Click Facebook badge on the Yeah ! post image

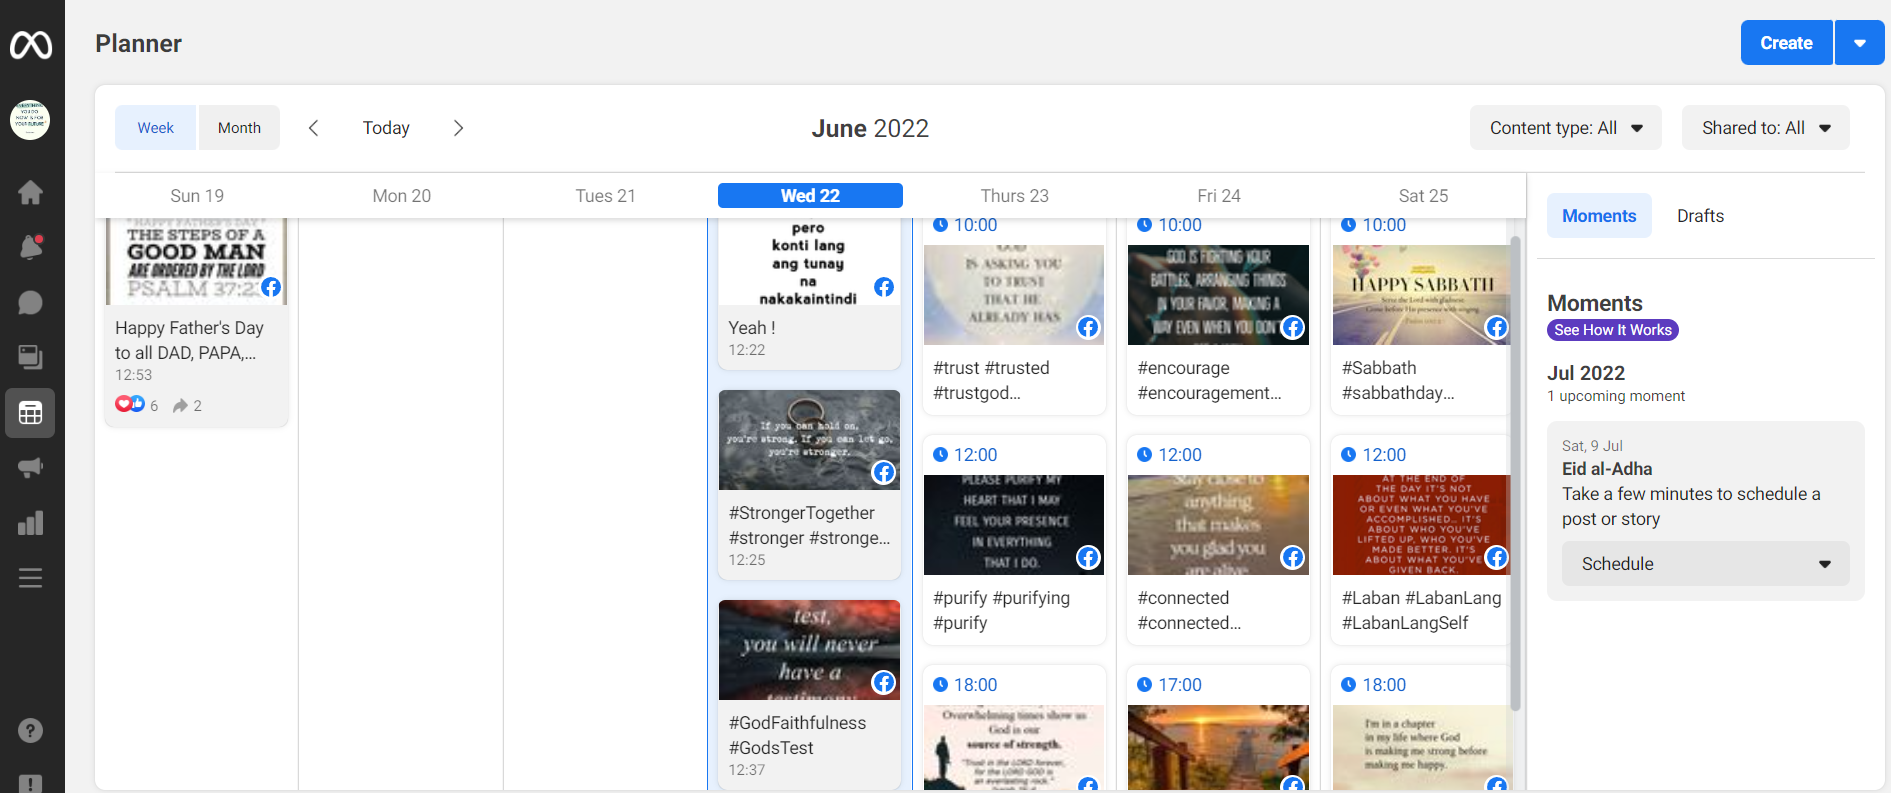(884, 287)
